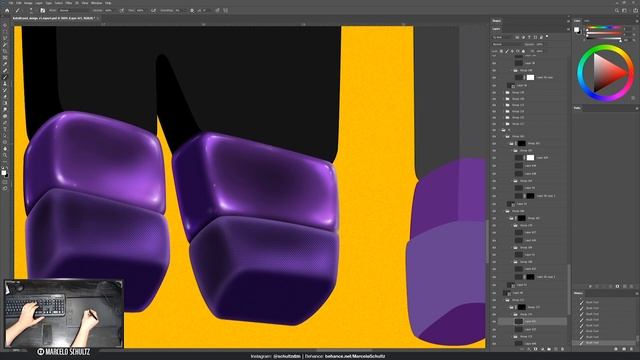The height and width of the screenshot is (360, 640).
Task: Open the workspace switcher icon
Action: click(x=624, y=10)
